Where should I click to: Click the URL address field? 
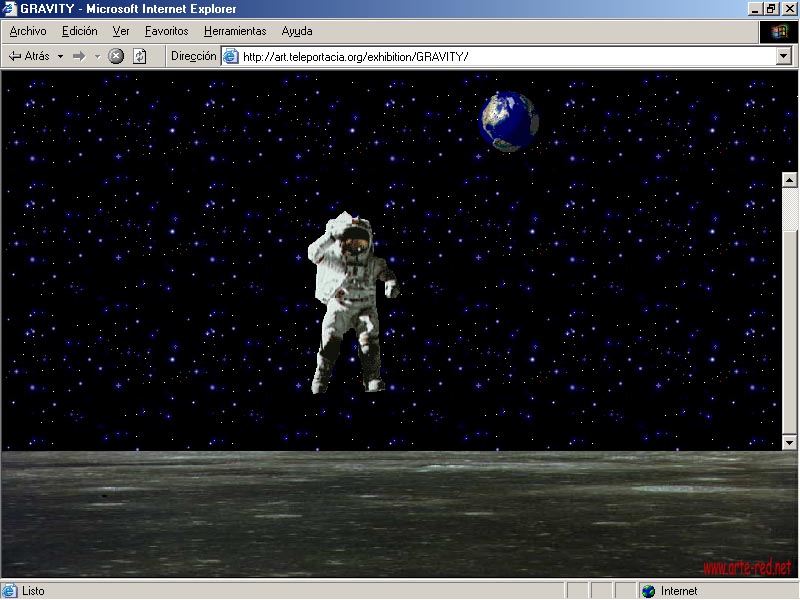pyautogui.click(x=500, y=57)
